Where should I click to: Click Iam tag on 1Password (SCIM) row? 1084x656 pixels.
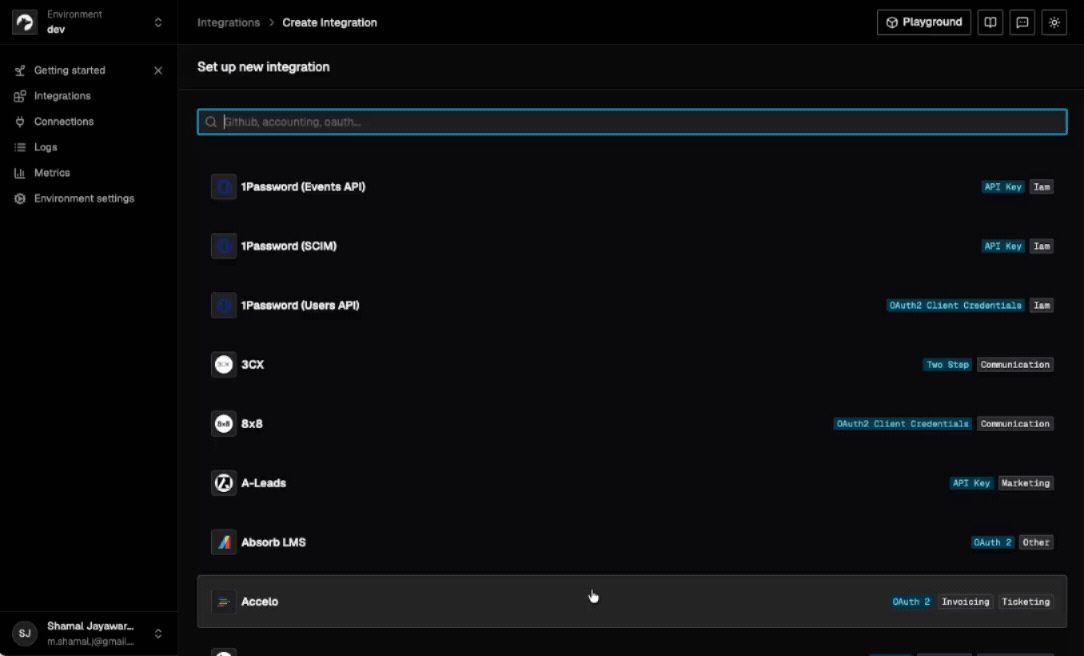[x=1041, y=246]
